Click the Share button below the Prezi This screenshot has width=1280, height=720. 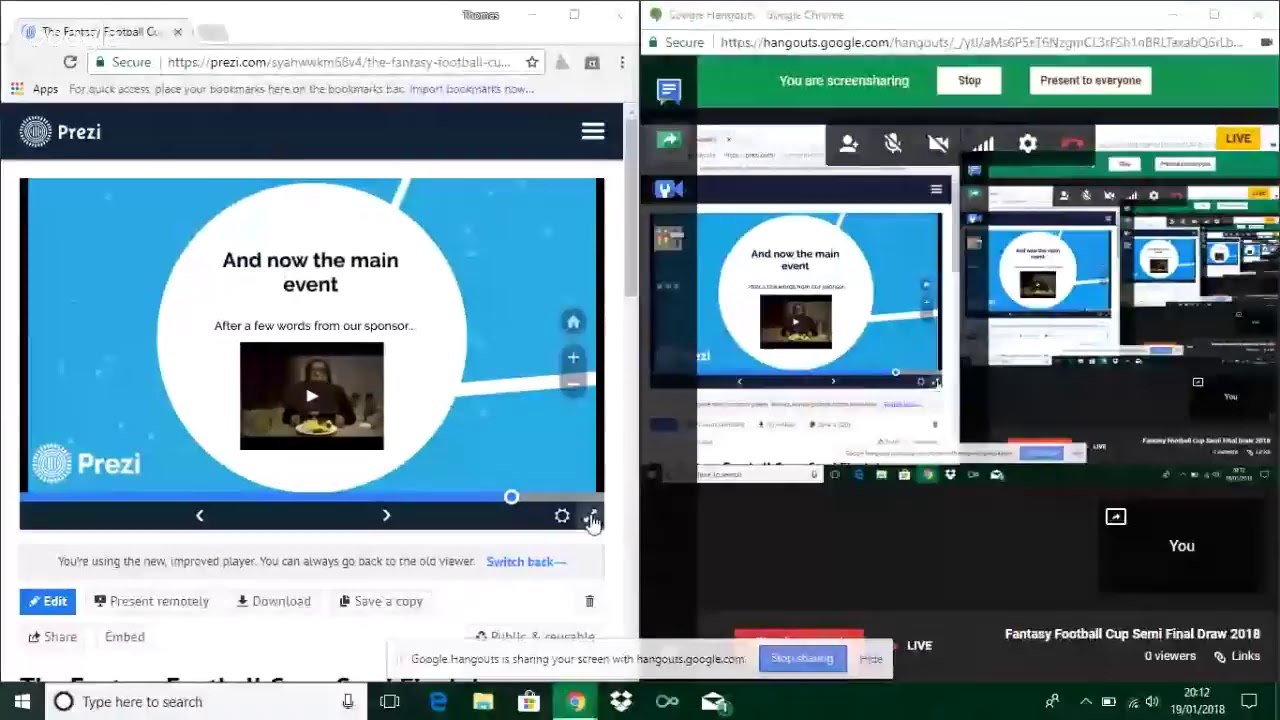click(x=52, y=637)
